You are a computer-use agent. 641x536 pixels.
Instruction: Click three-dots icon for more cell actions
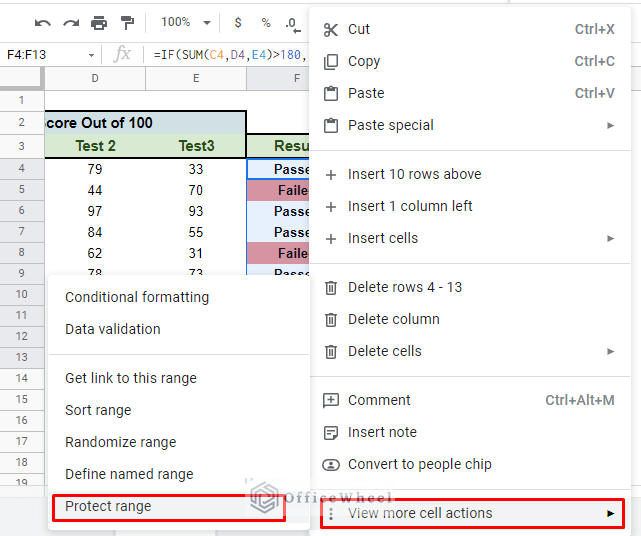coord(331,514)
